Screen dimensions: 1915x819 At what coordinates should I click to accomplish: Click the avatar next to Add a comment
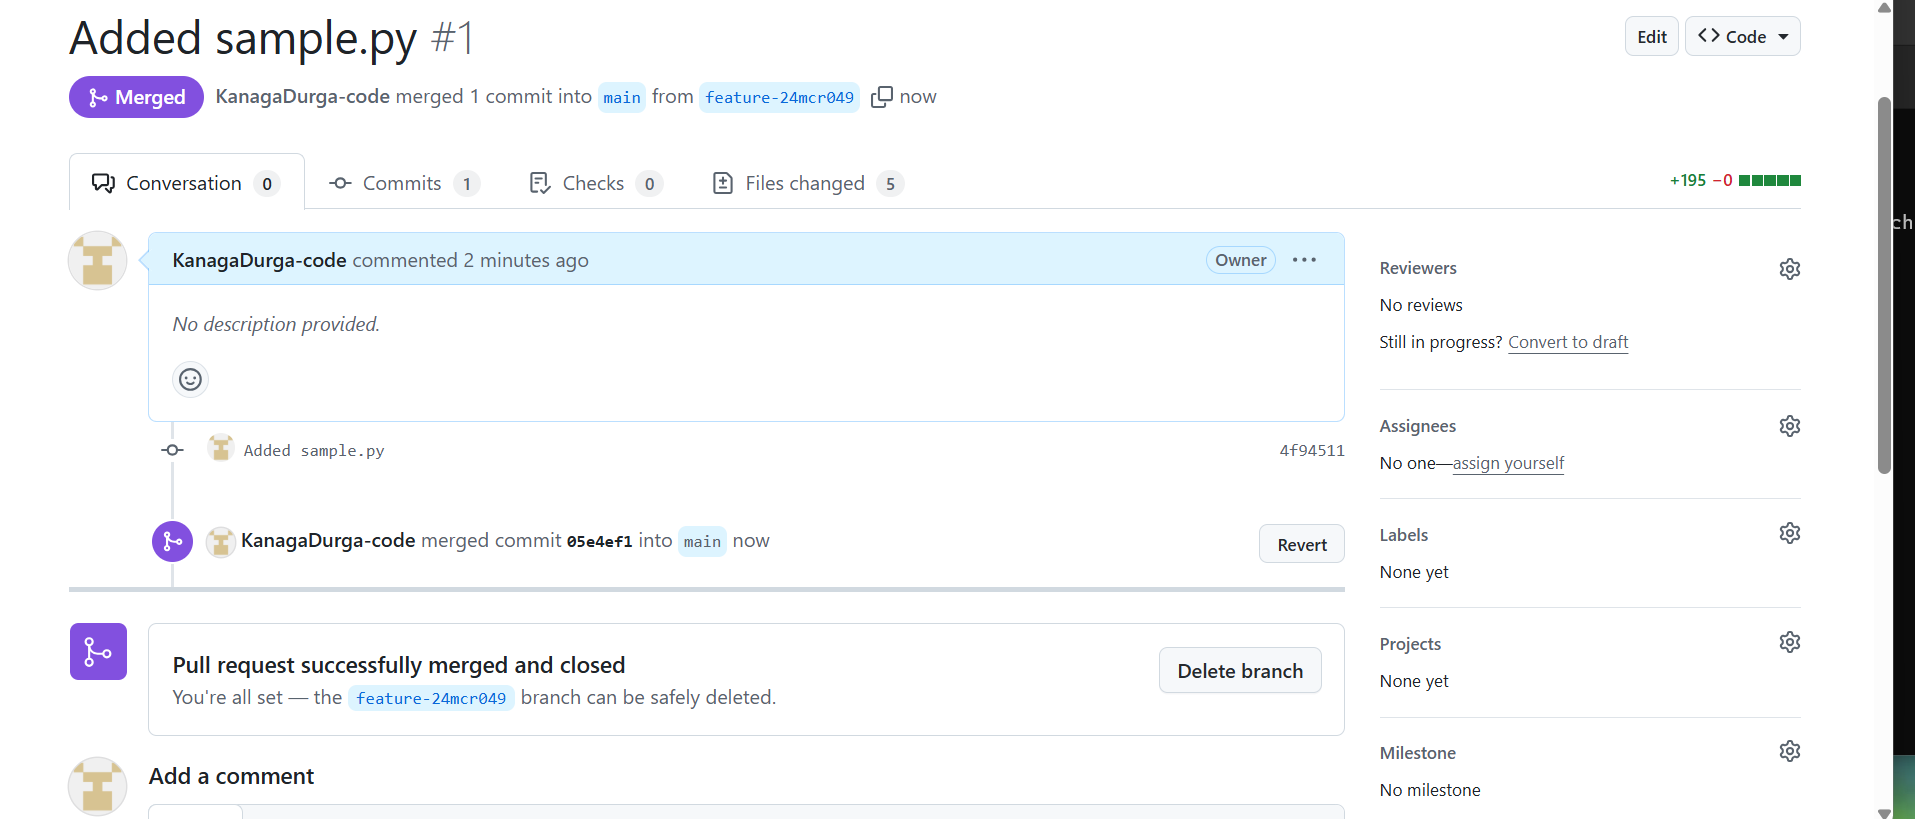coord(97,786)
